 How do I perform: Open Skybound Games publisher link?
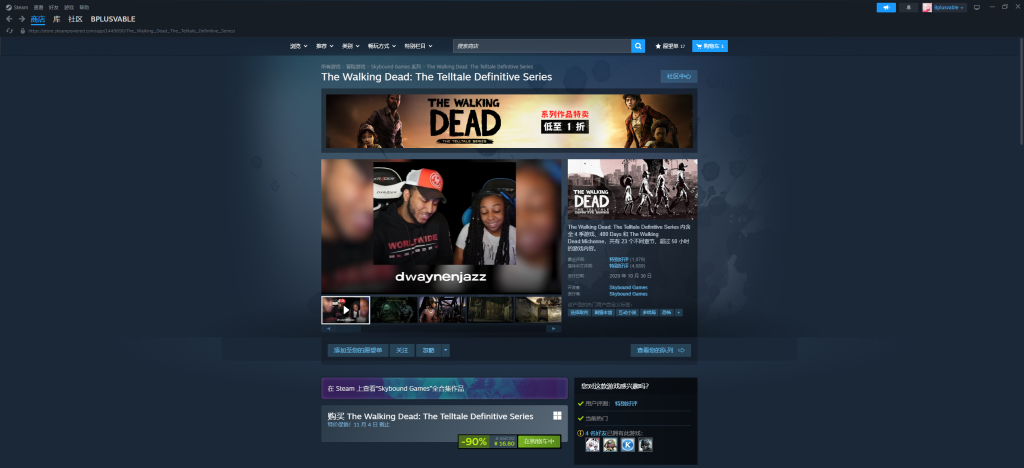coord(628,294)
